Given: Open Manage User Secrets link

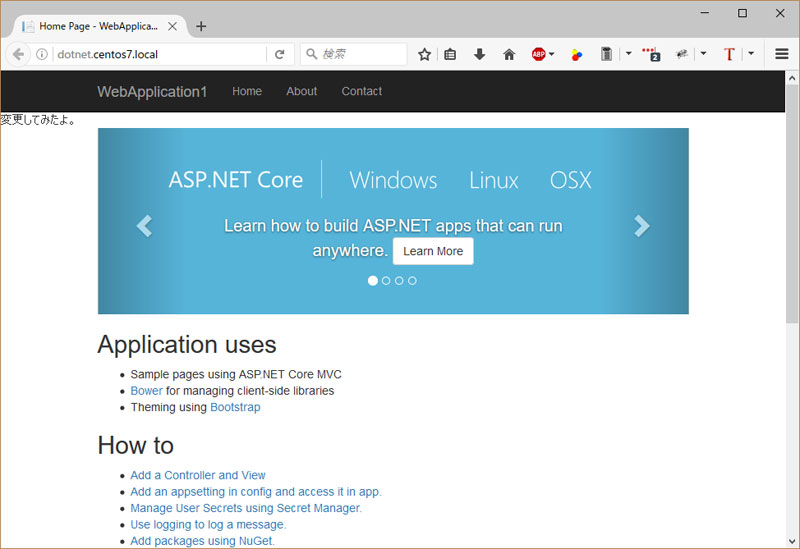Looking at the screenshot, I should [x=246, y=508].
